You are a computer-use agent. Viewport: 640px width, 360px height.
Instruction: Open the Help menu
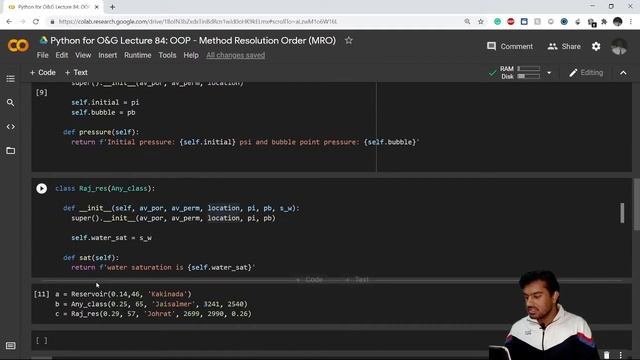191,55
